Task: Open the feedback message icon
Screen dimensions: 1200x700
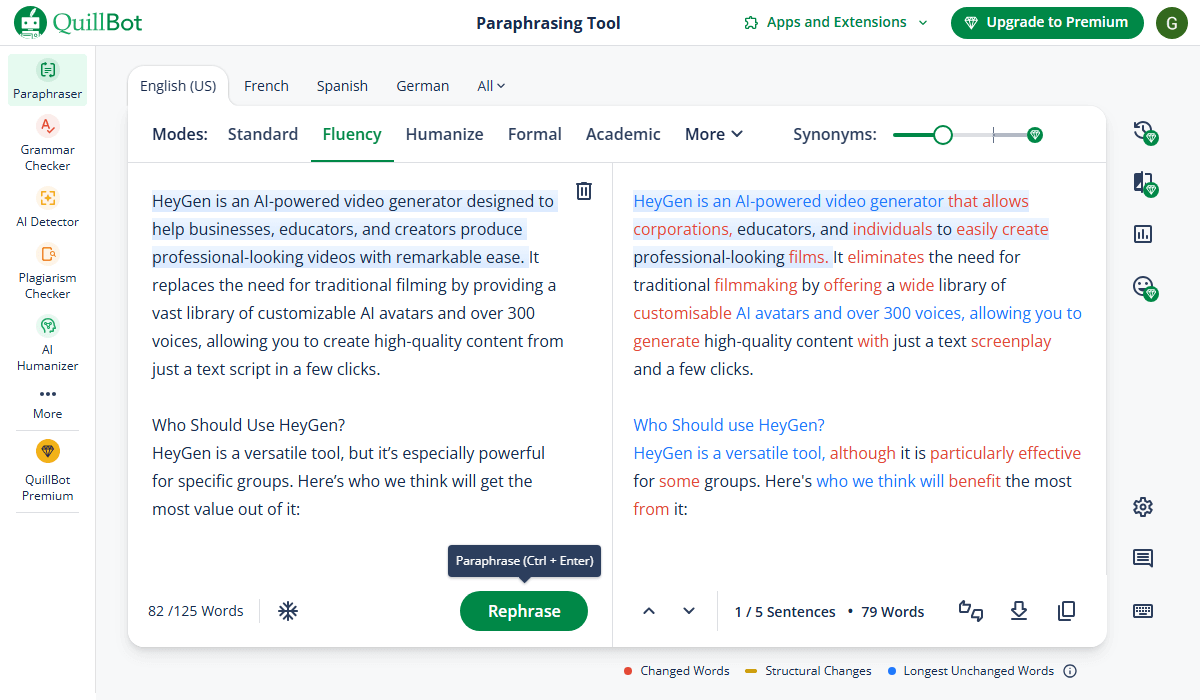Action: click(x=1143, y=558)
